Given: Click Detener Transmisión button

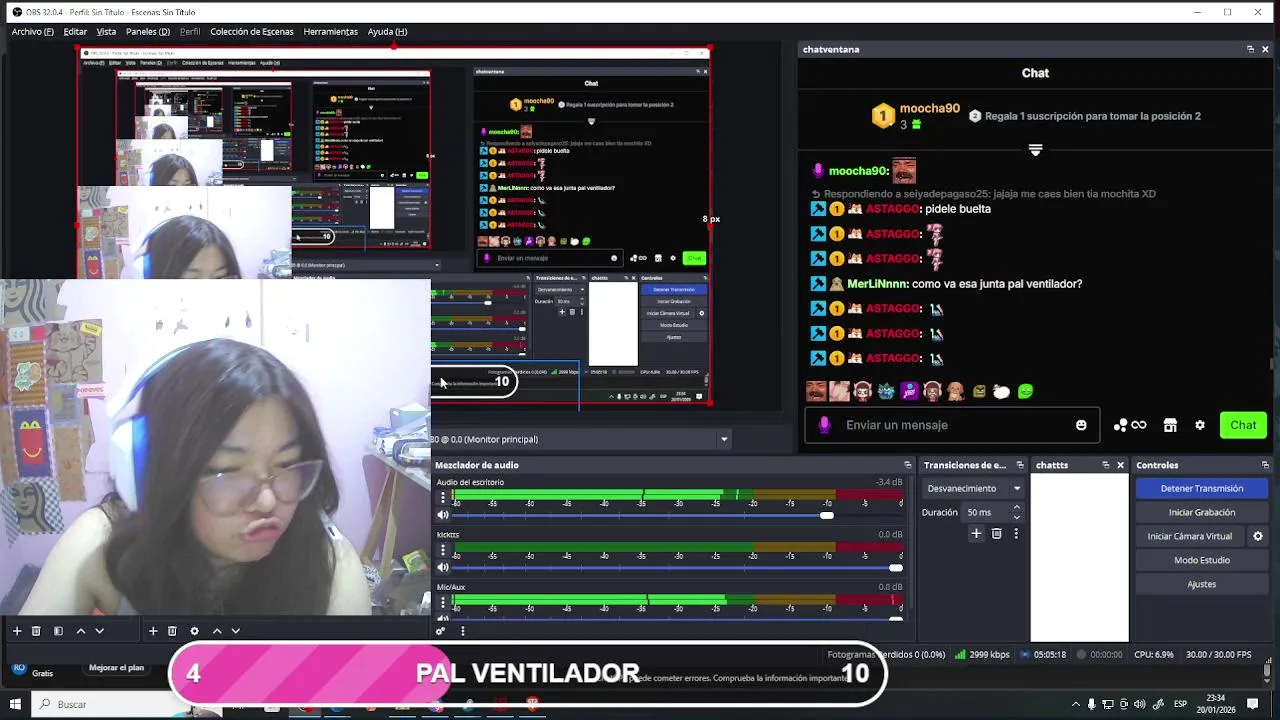Looking at the screenshot, I should click(x=1201, y=488).
